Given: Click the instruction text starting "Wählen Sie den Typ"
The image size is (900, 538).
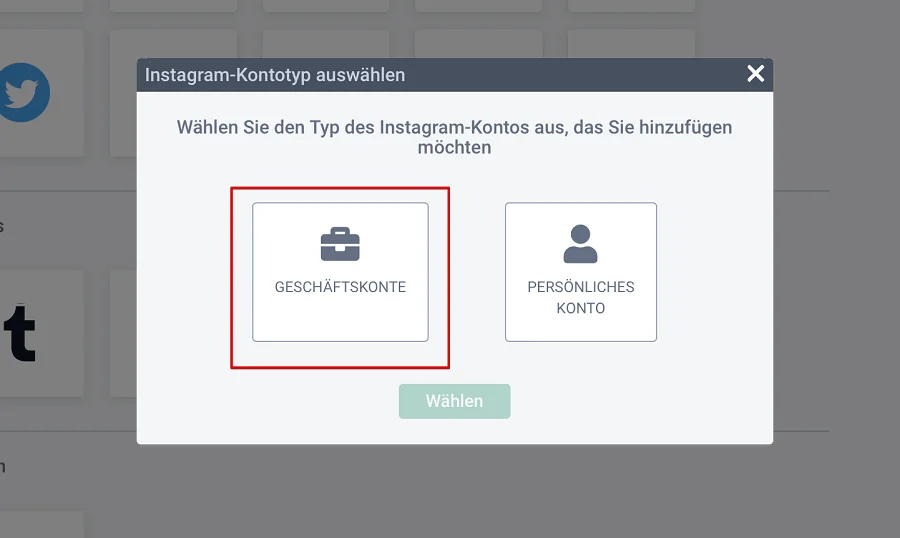Looking at the screenshot, I should (454, 128).
